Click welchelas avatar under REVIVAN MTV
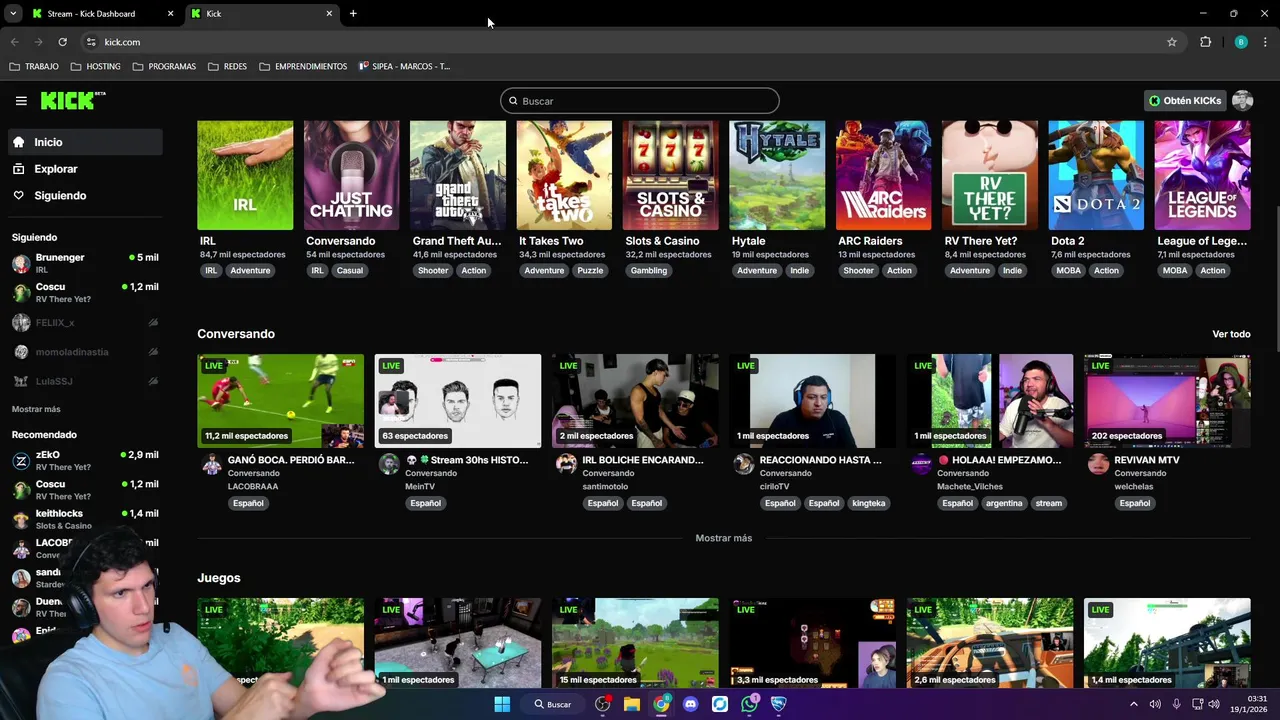This screenshot has width=1280, height=720. (x=1098, y=464)
